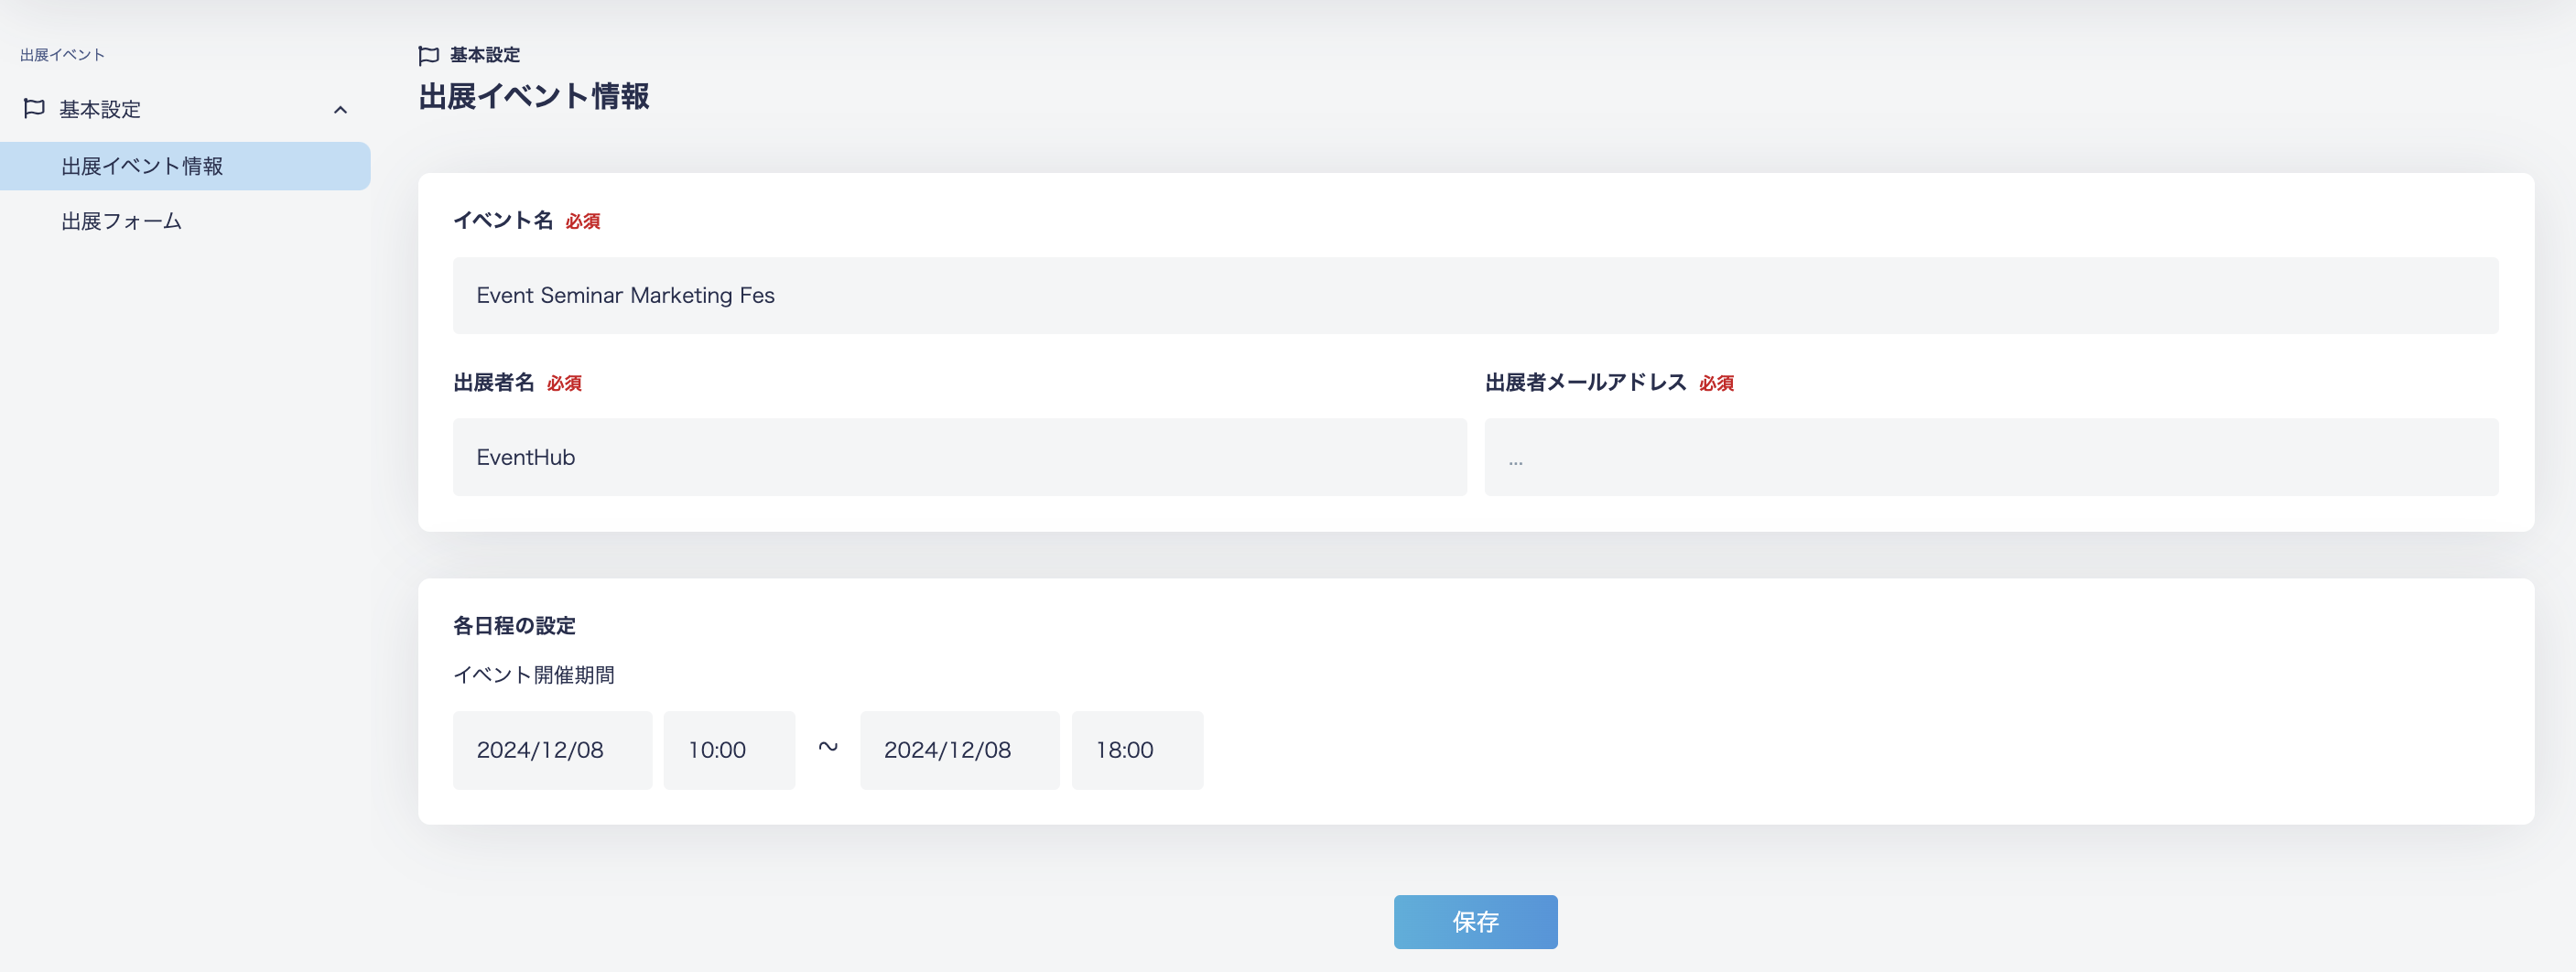Focus the 出展者メールアドレス input field
This screenshot has height=972, width=2576.
pos(1992,457)
